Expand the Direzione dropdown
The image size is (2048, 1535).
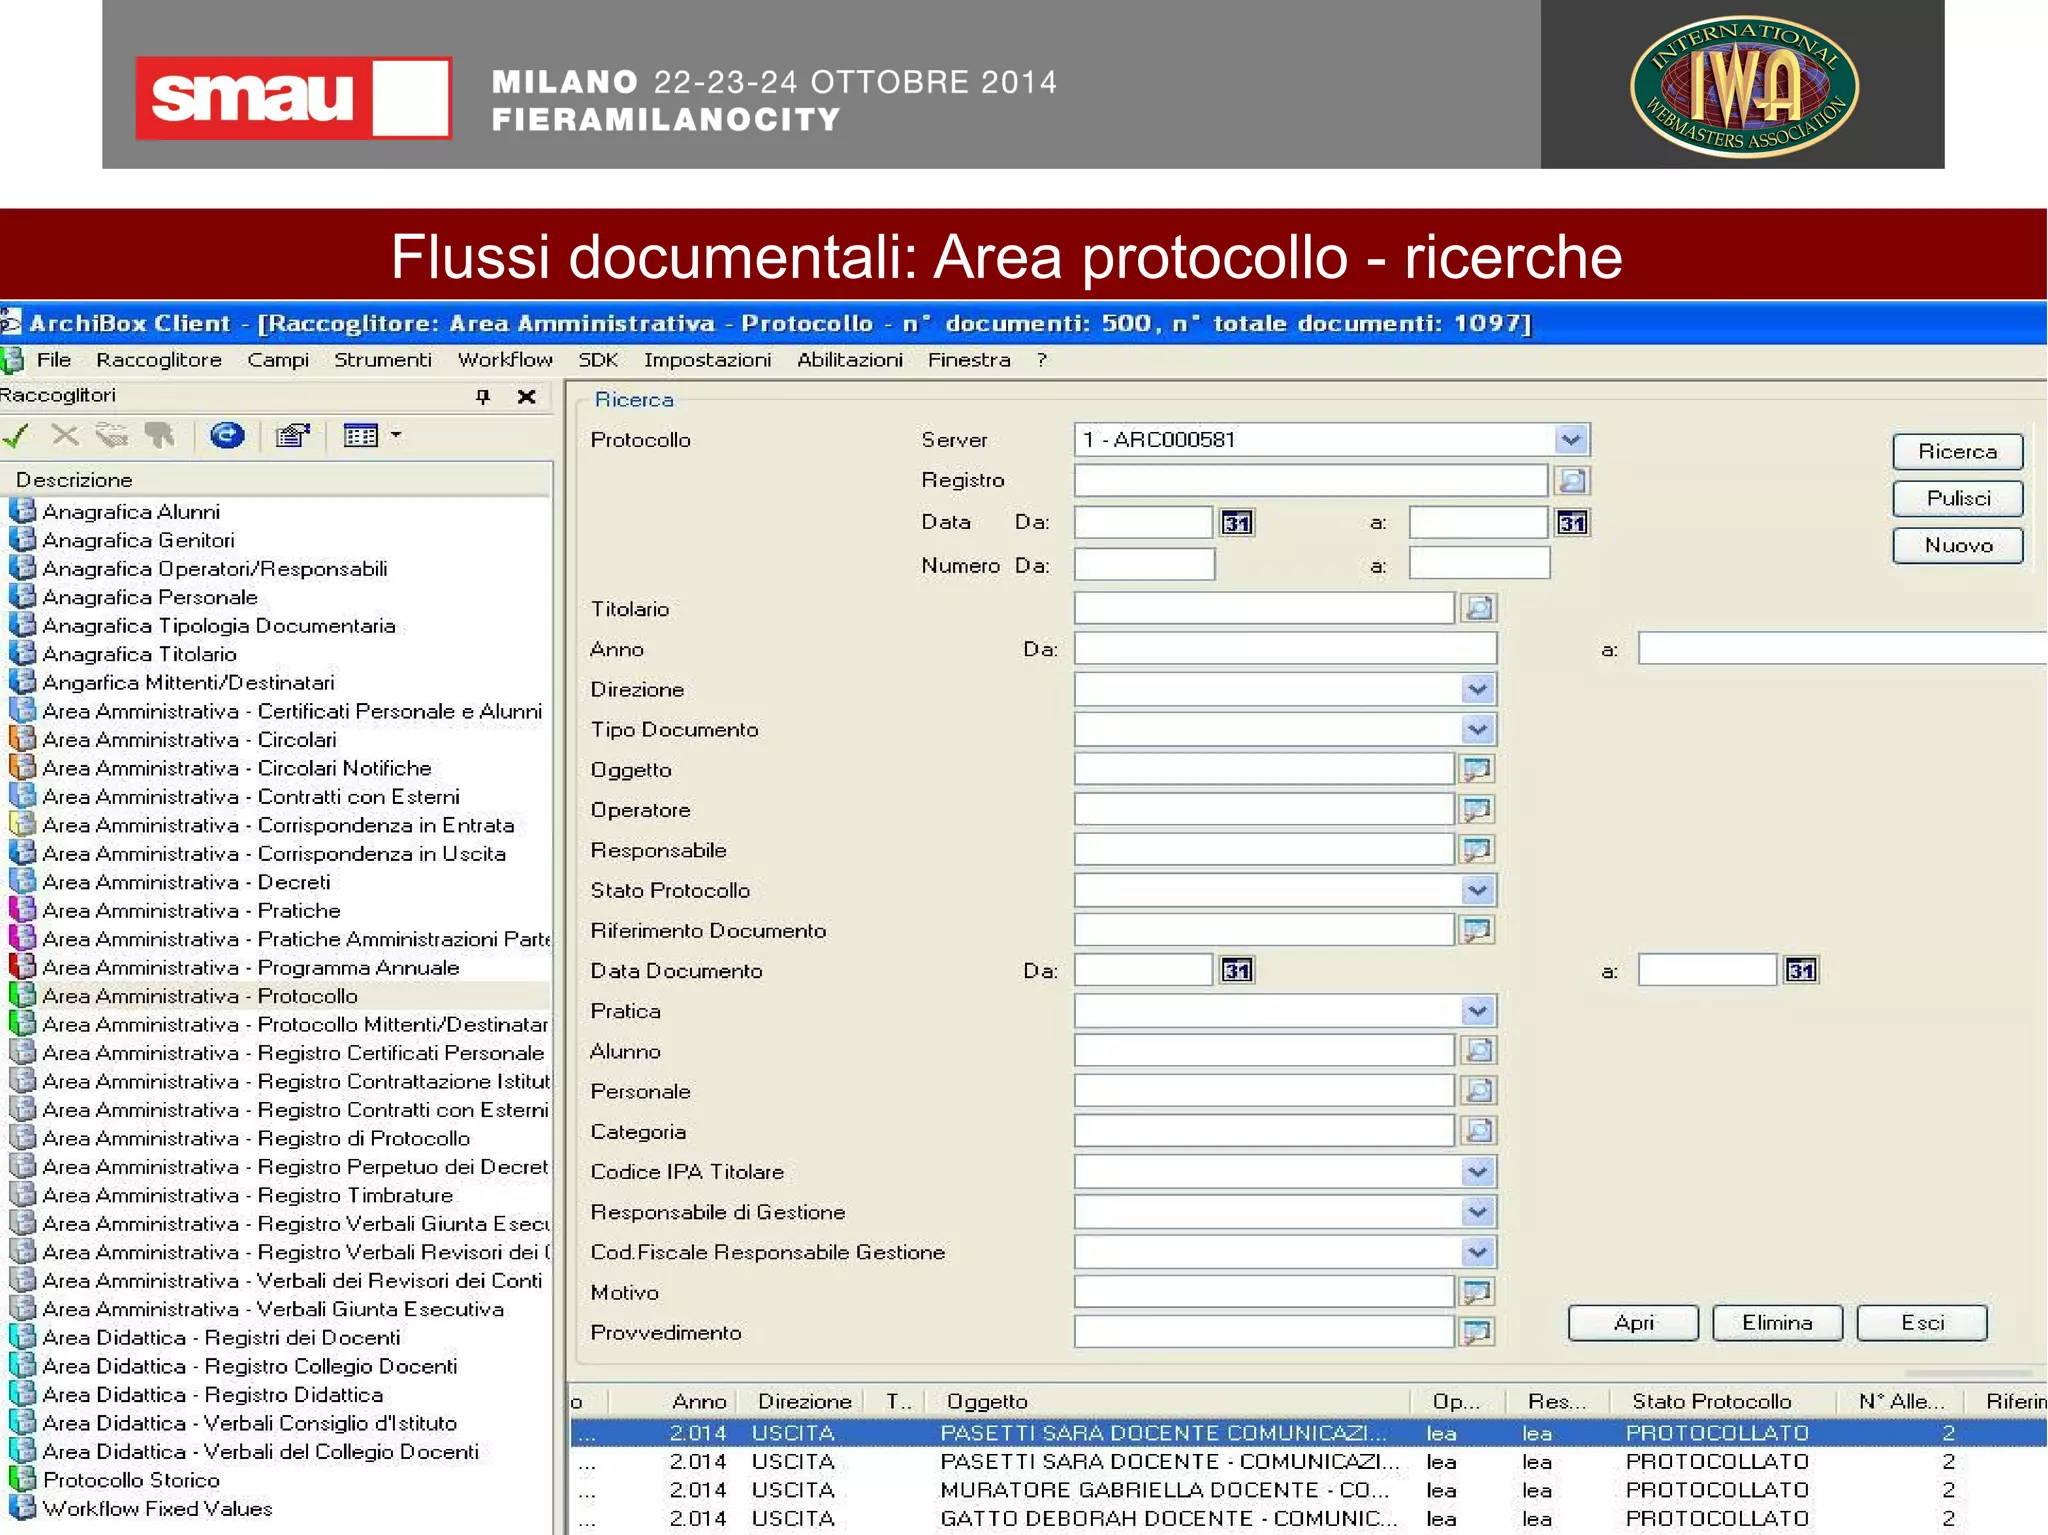[x=1478, y=689]
